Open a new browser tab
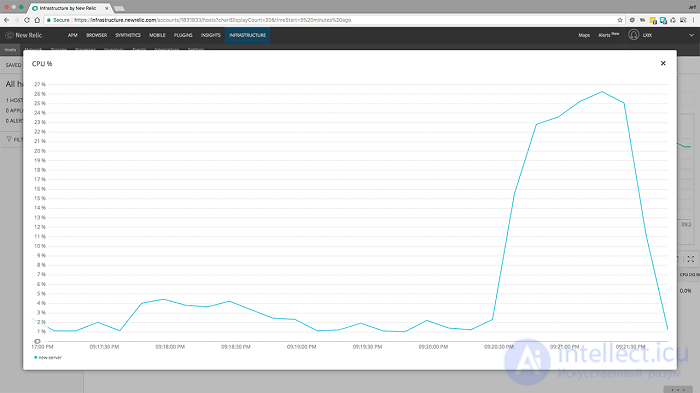 click(119, 8)
